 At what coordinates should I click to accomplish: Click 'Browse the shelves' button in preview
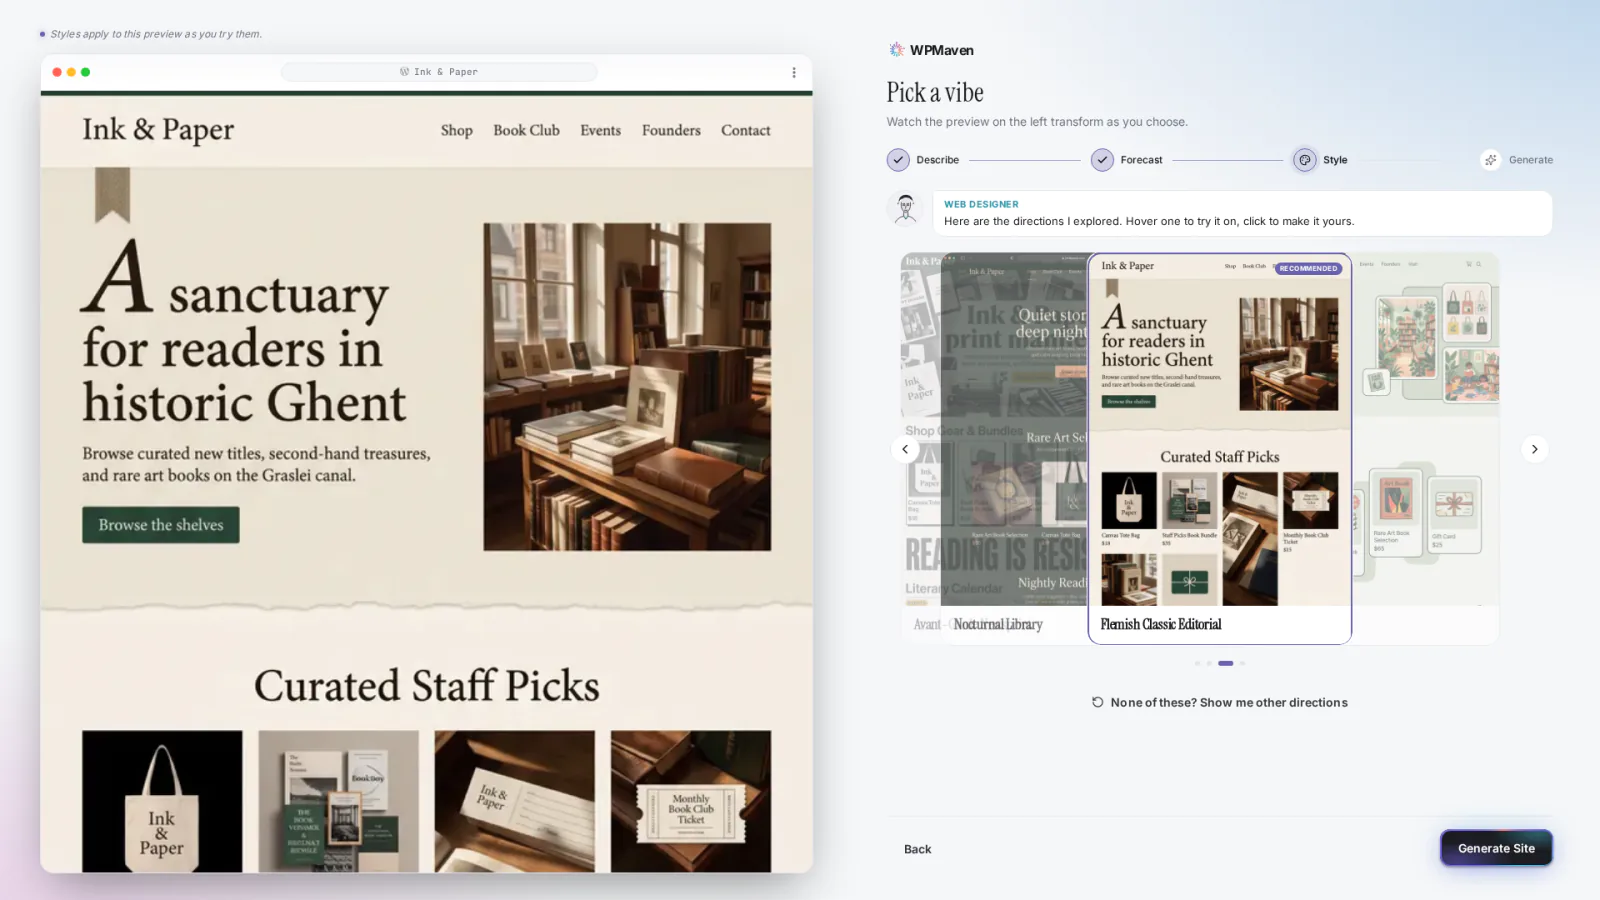pos(161,525)
